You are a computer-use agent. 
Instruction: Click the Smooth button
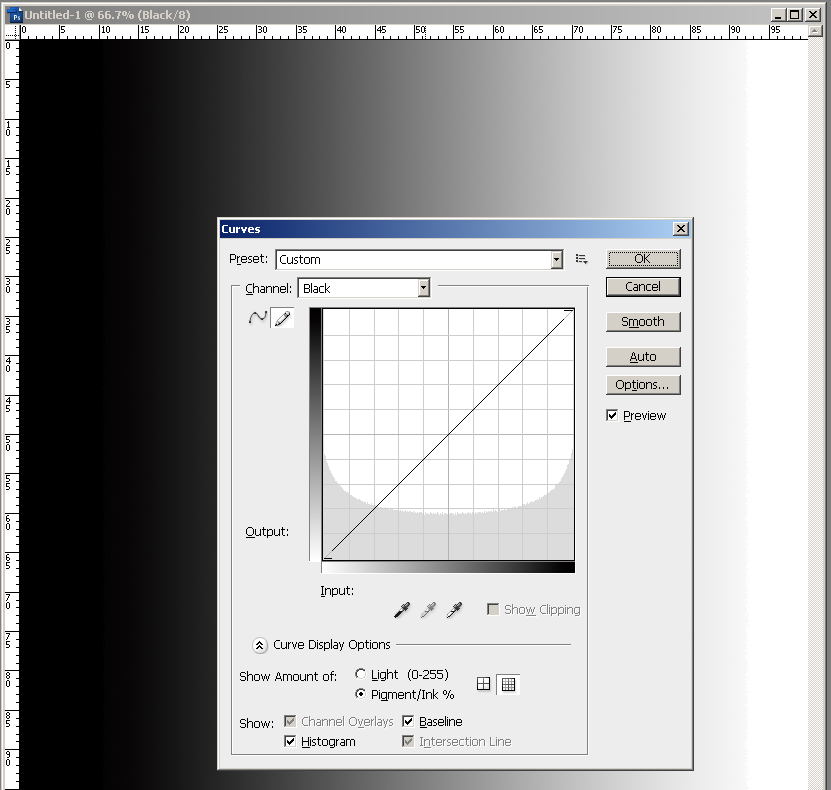point(643,322)
